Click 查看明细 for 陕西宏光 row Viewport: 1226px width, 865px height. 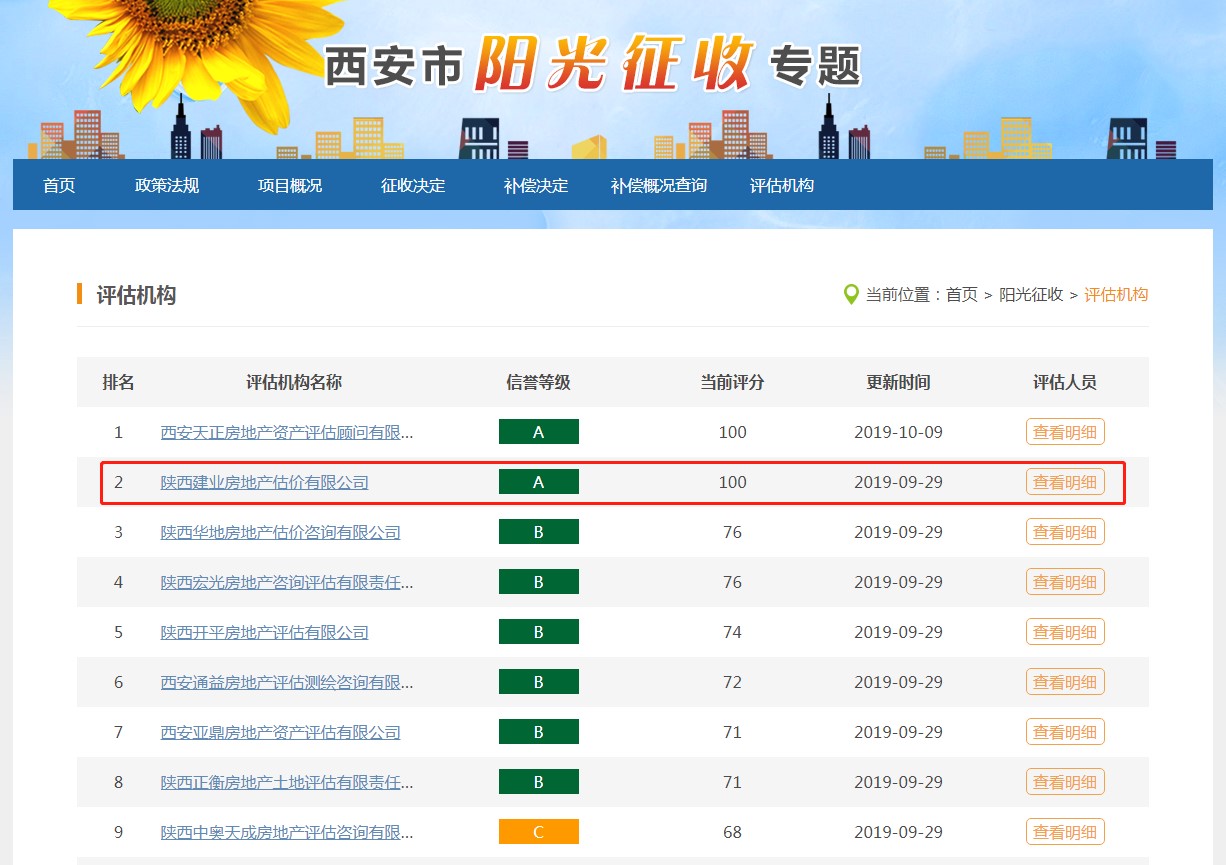[1065, 582]
